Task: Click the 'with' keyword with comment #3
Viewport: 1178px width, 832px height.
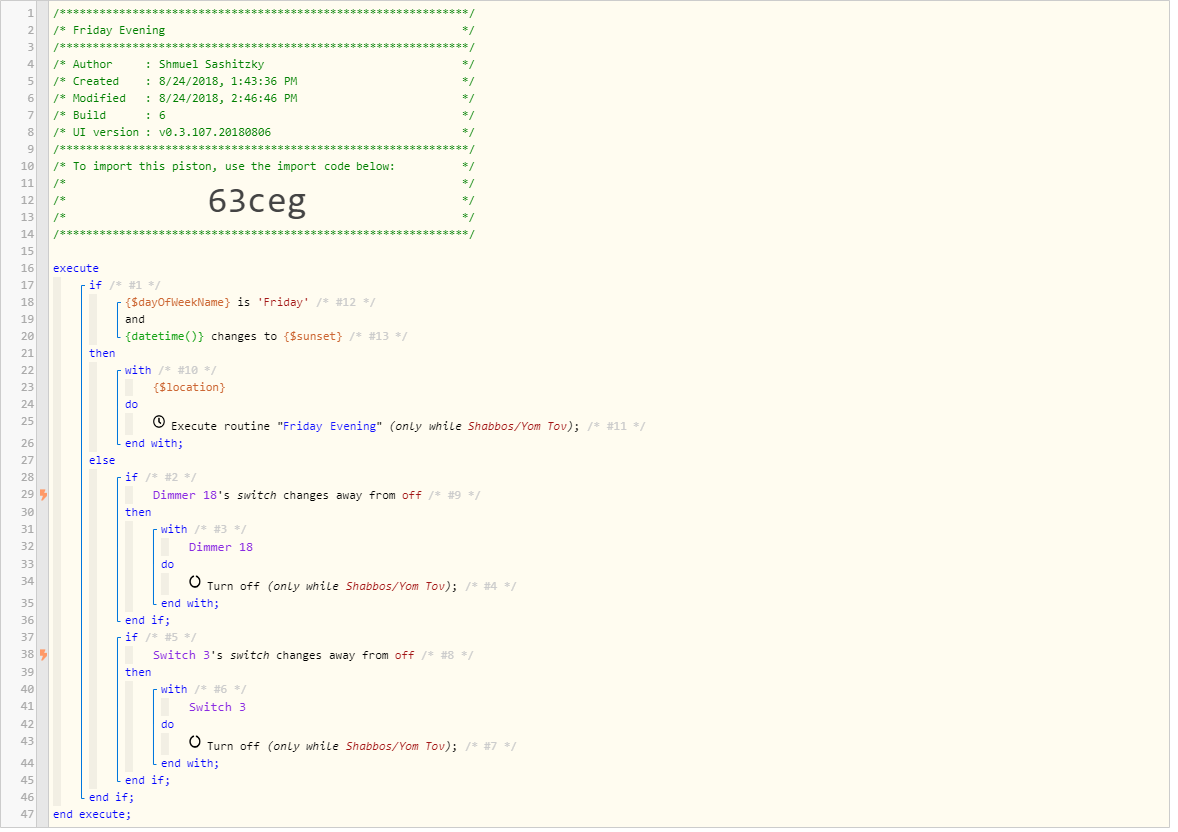Action: click(x=174, y=530)
